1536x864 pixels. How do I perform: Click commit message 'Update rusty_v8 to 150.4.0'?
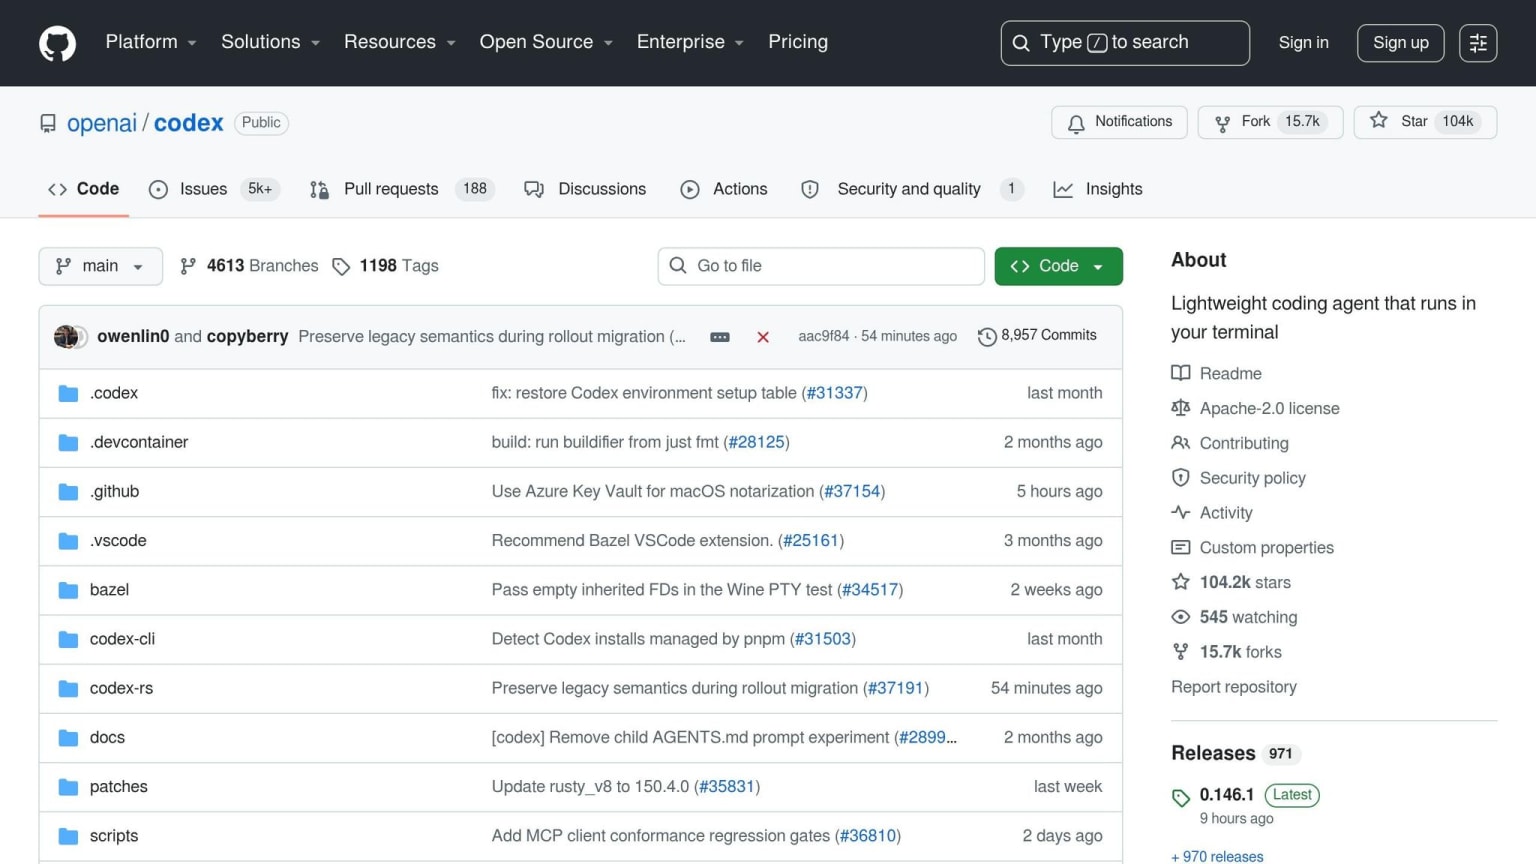(590, 787)
